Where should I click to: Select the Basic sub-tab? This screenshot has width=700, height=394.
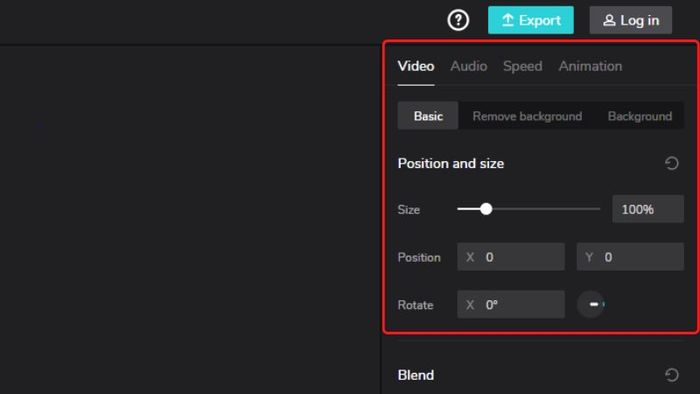428,116
